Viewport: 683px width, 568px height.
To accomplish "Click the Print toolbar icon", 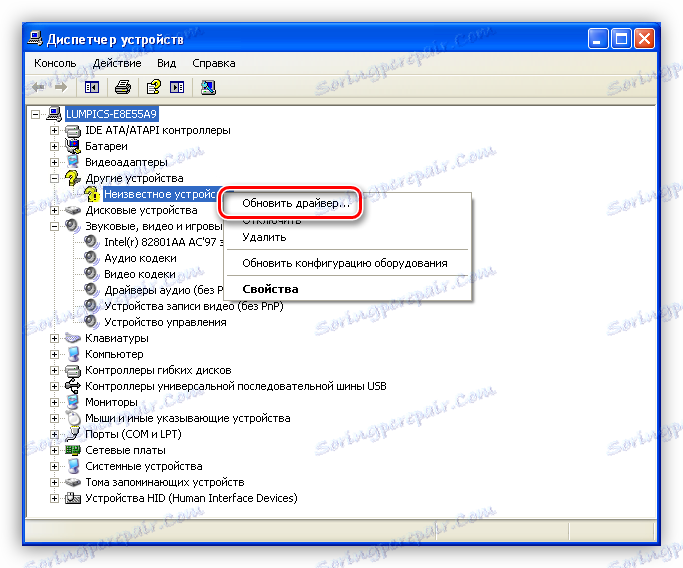I will (x=123, y=88).
